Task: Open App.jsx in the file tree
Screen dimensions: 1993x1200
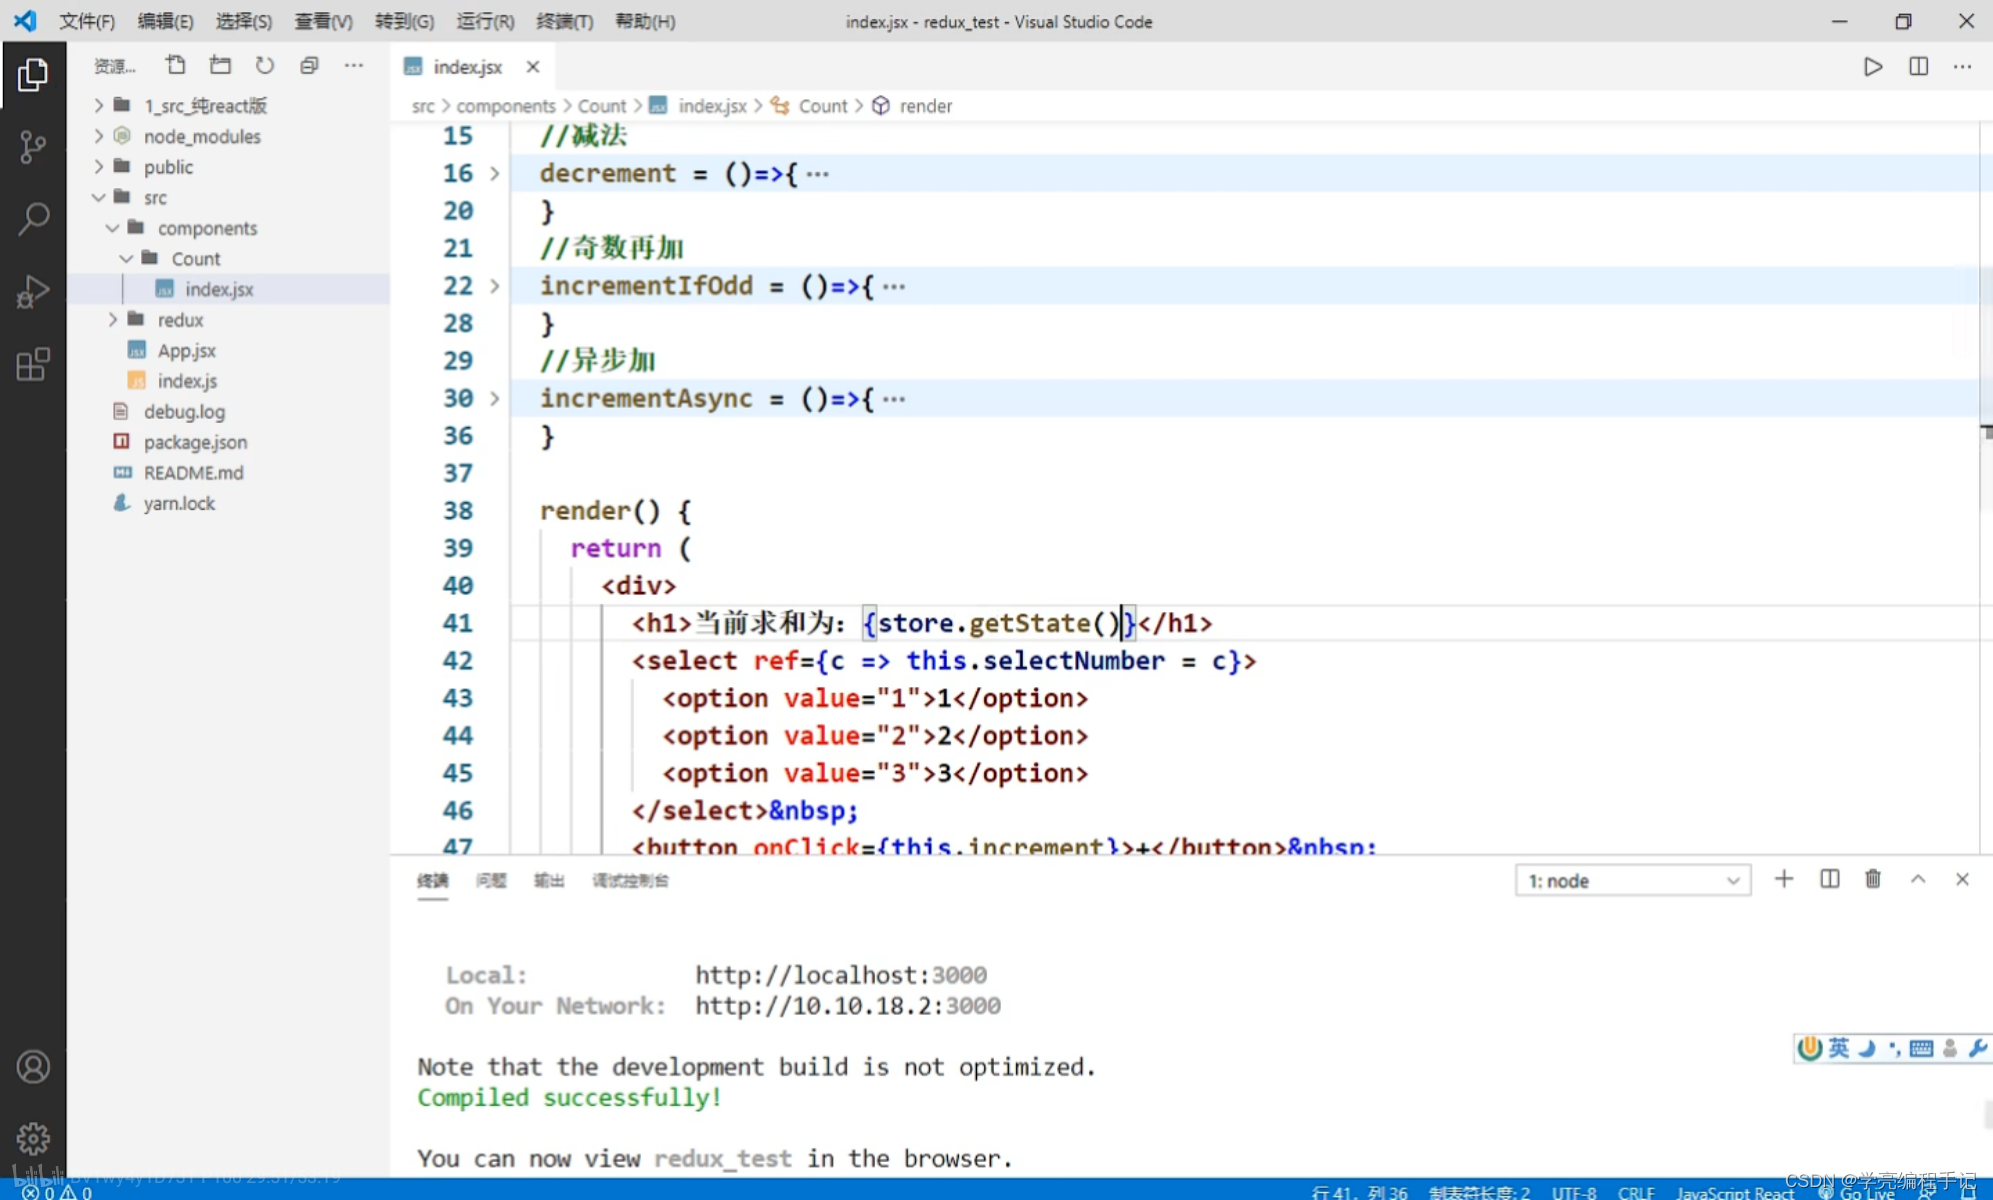Action: 186,351
